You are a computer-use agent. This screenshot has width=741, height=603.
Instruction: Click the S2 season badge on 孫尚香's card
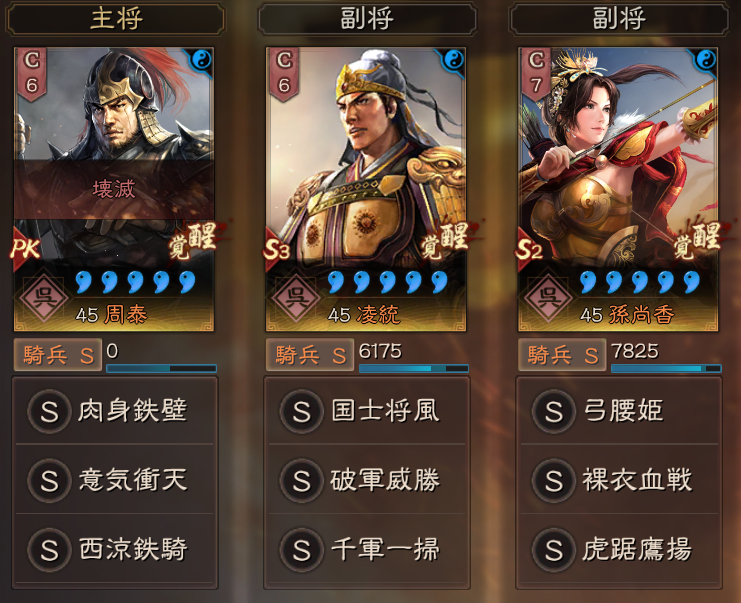click(529, 249)
